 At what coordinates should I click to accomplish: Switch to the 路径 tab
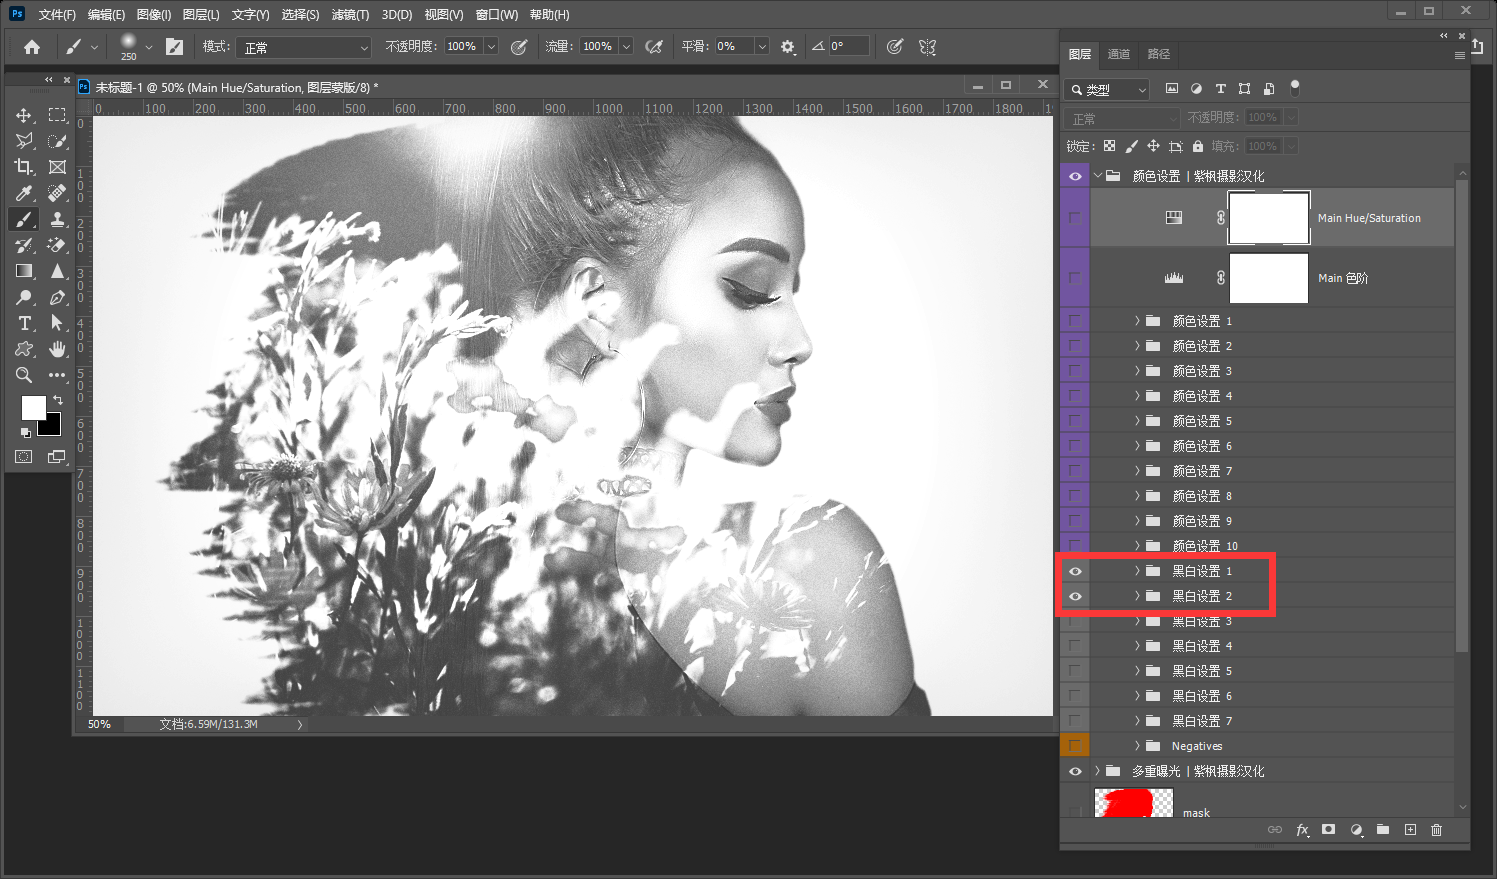[1158, 54]
